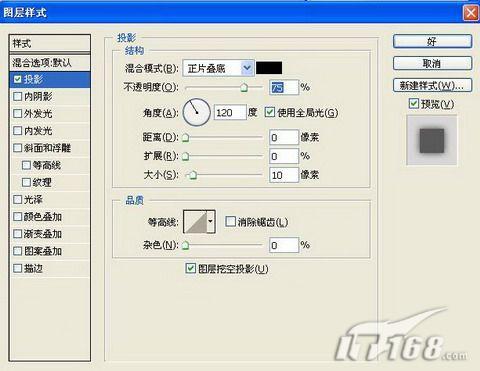
Task: Select the 斜面和浮雕 label in styles list
Action: (47, 148)
